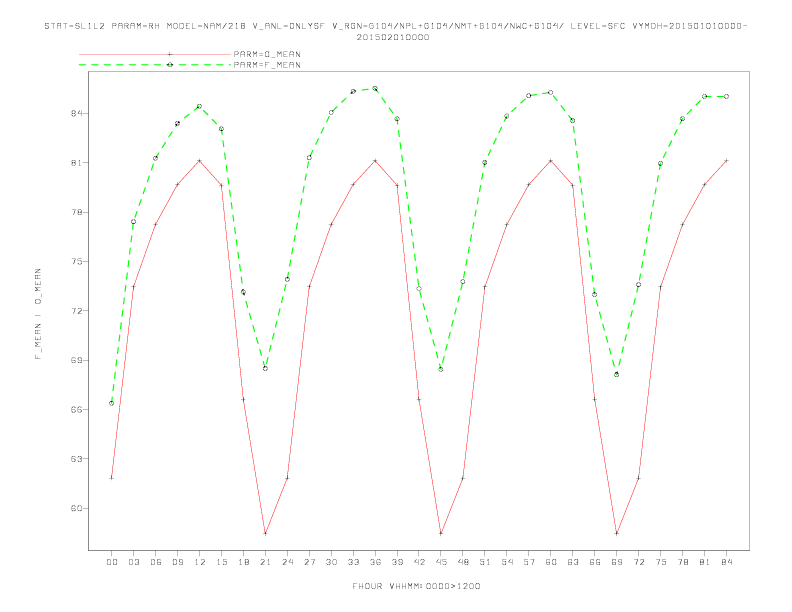The height and width of the screenshot is (612, 792).
Task: Click x-axis tick label 15
Action: (221, 562)
